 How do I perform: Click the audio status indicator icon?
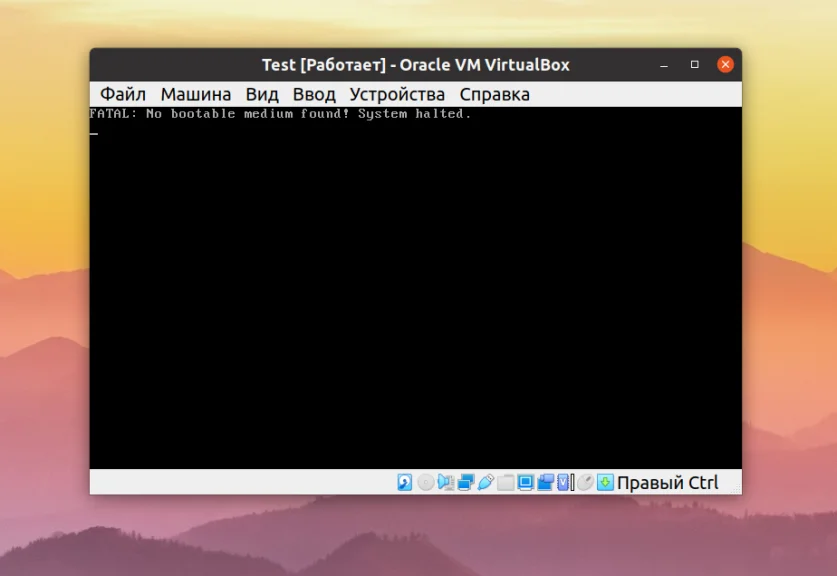[444, 482]
